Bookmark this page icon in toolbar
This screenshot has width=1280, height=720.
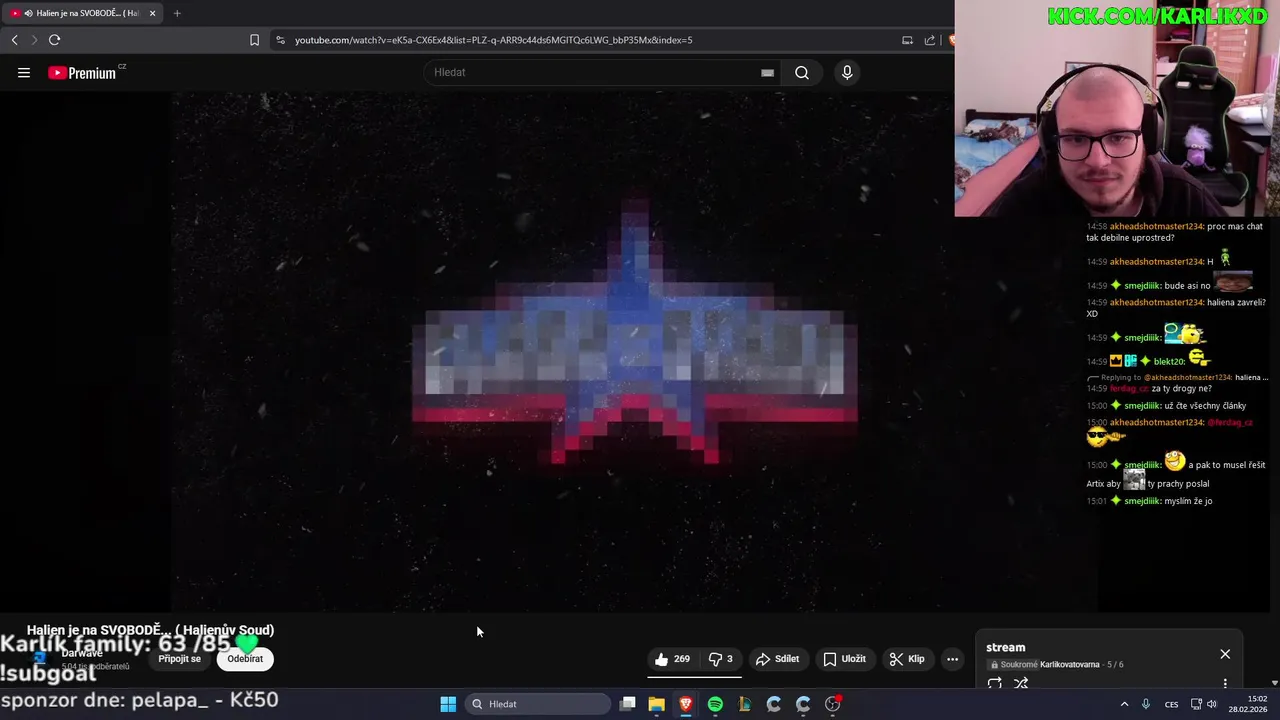(254, 40)
